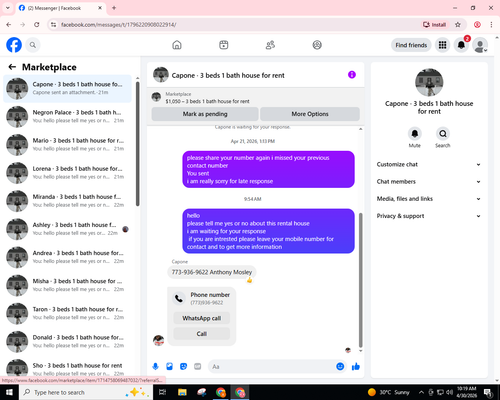Click Mark as pending button
Image resolution: width=500 pixels, height=400 pixels.
coord(205,114)
